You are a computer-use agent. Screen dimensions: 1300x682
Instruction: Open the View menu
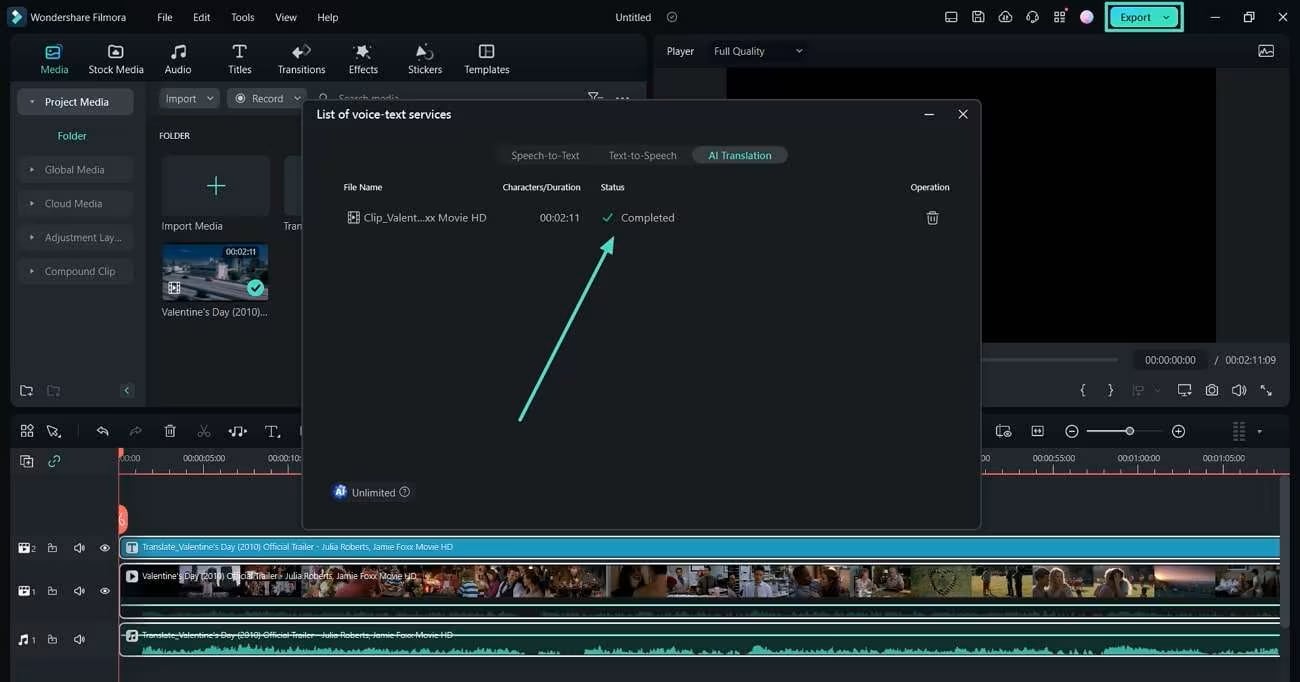click(286, 17)
